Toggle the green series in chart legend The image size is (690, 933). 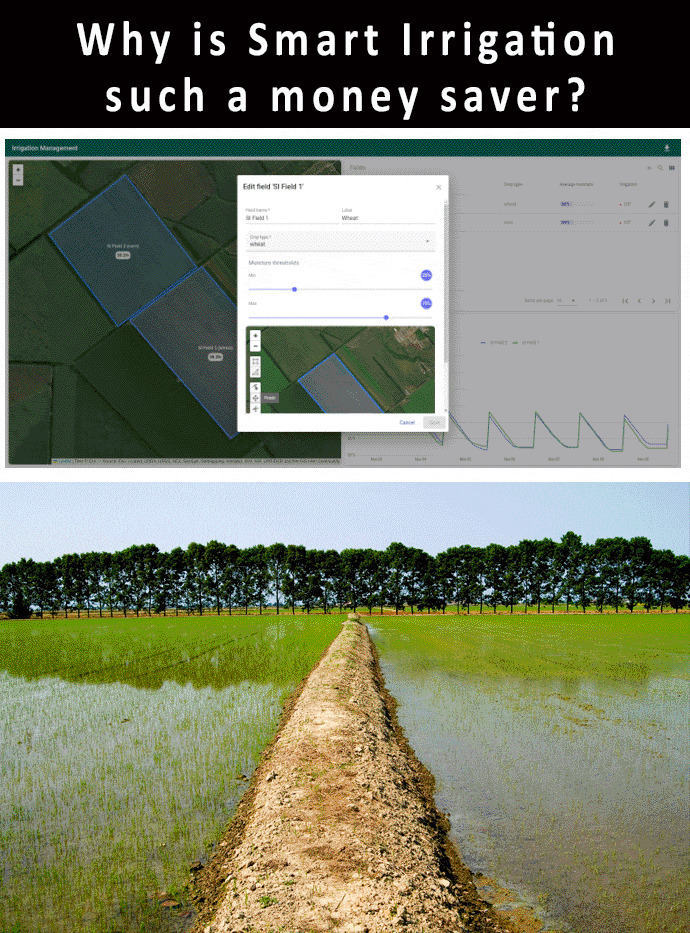(x=526, y=343)
